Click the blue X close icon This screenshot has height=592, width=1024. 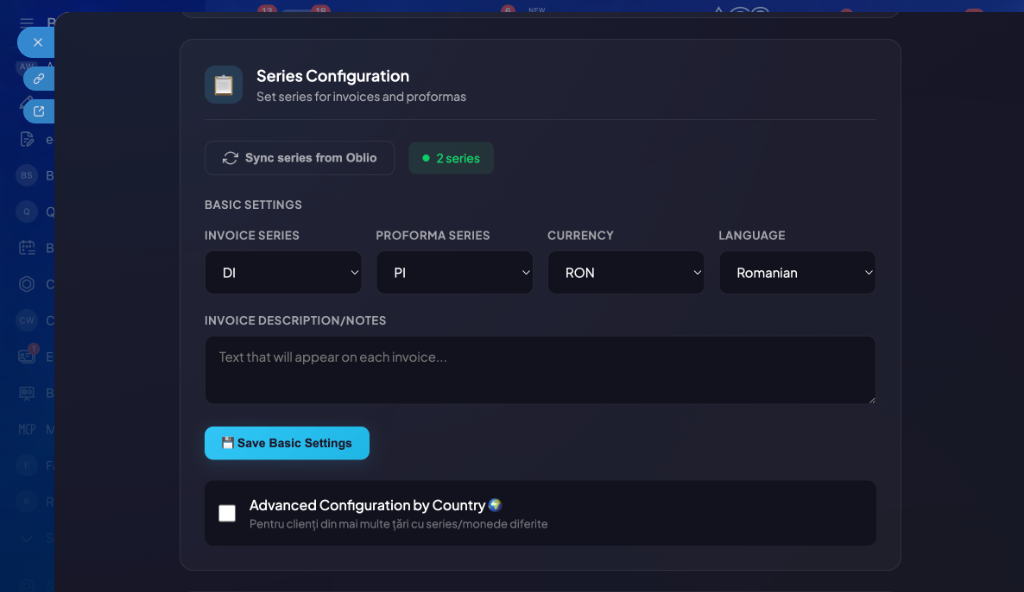[x=37, y=42]
